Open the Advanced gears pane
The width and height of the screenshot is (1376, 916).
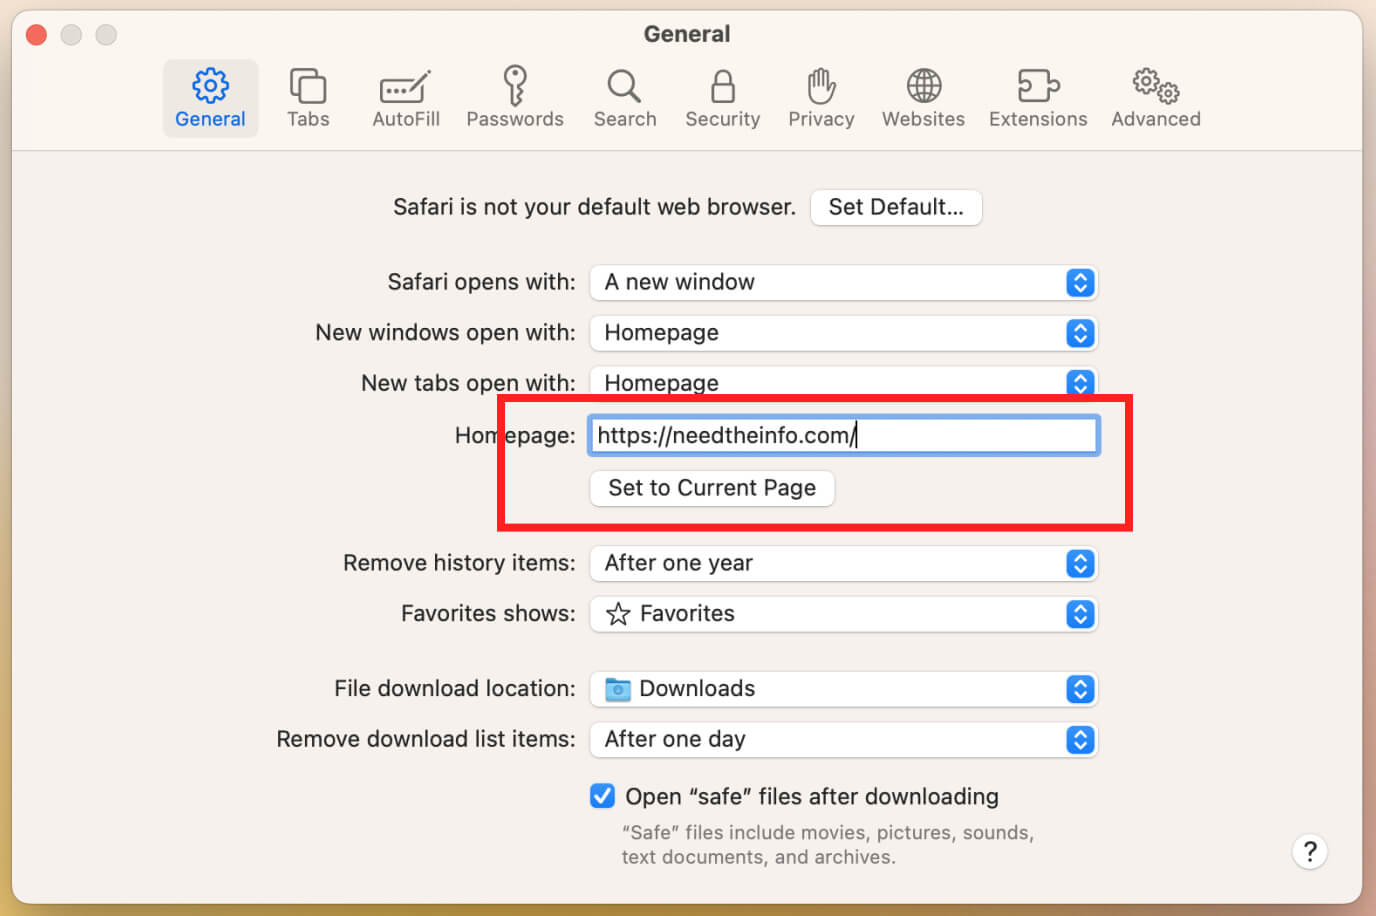pos(1155,87)
